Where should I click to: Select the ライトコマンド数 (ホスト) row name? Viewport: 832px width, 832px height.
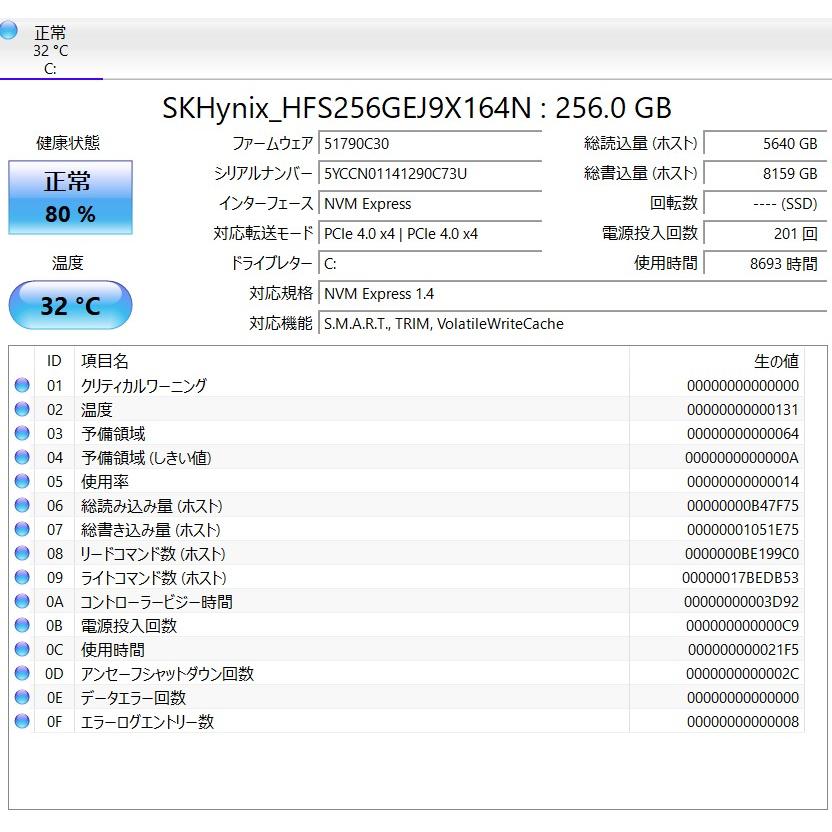click(153, 578)
